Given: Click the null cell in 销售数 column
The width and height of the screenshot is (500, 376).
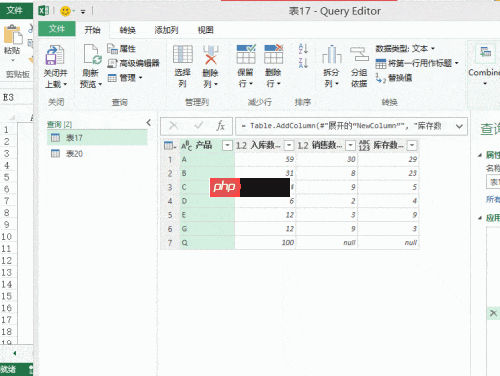Looking at the screenshot, I should (327, 243).
